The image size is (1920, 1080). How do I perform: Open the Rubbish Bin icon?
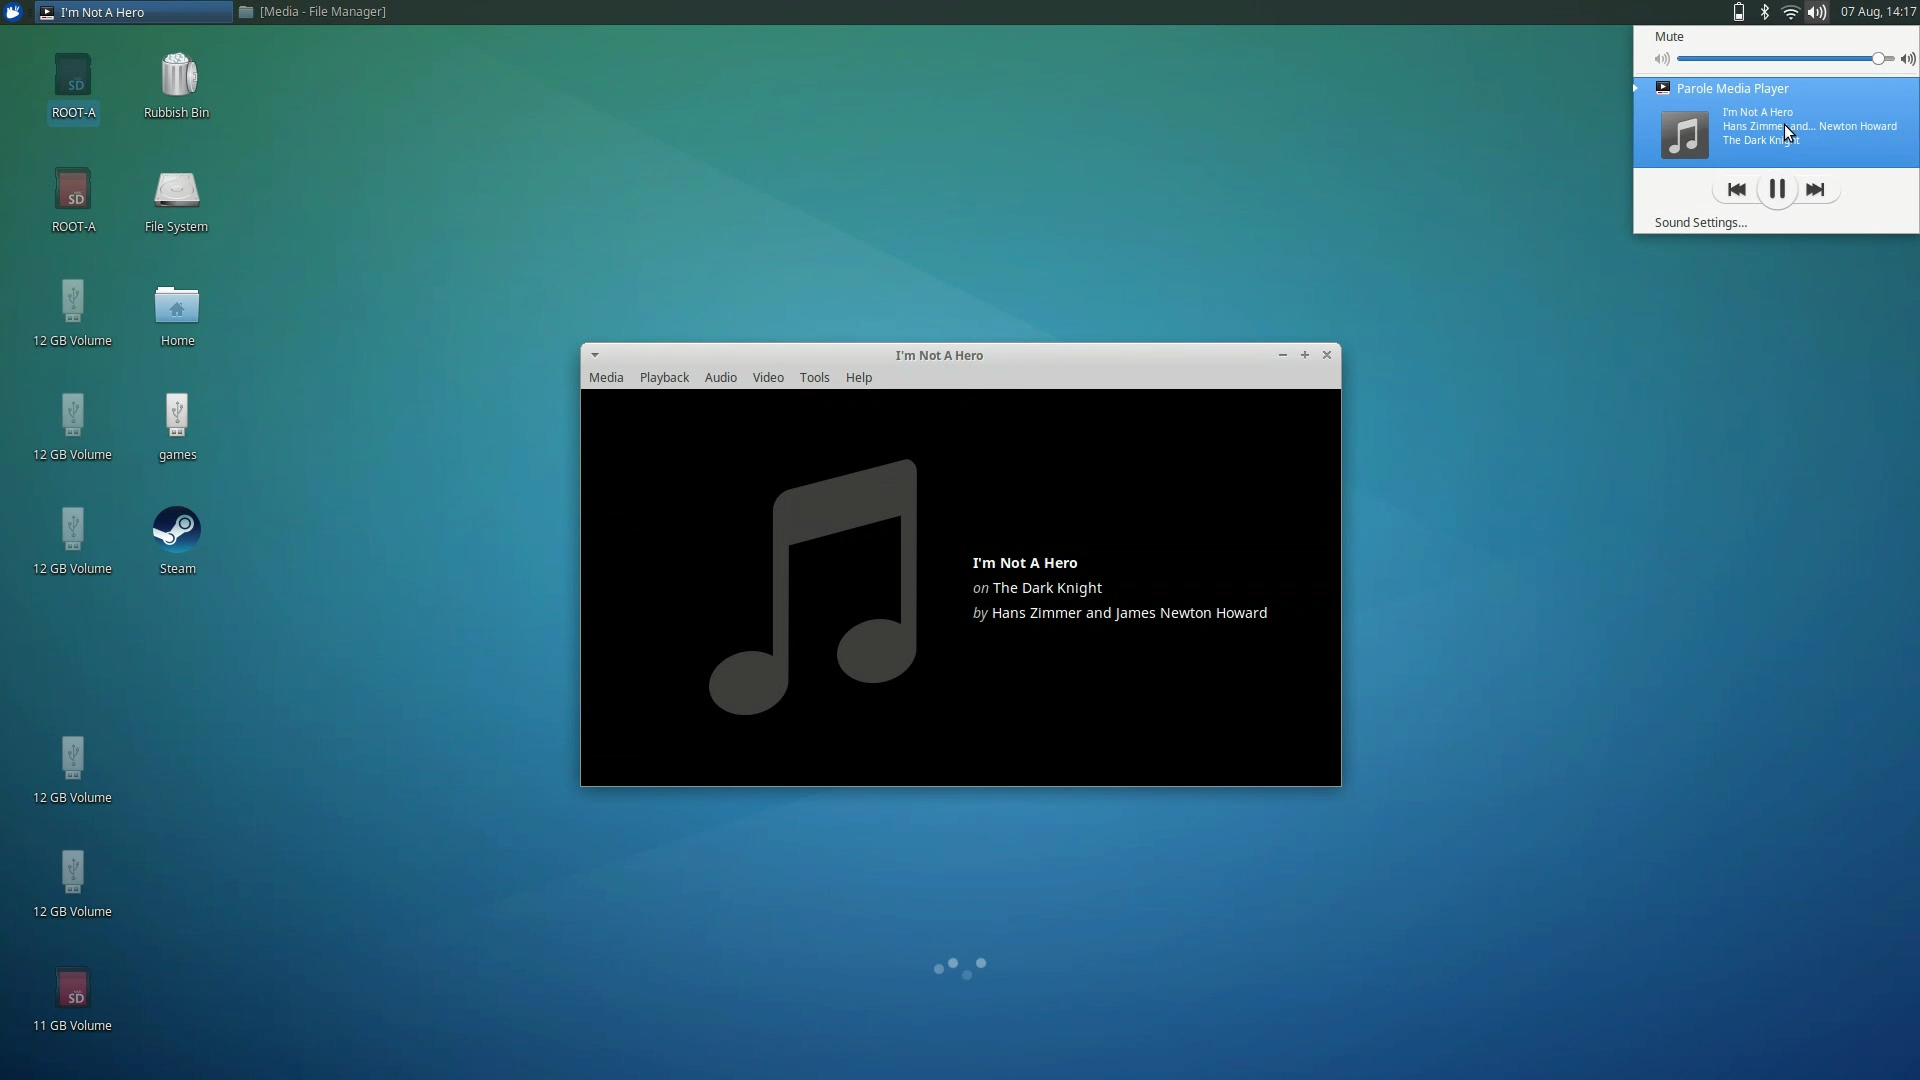(177, 76)
